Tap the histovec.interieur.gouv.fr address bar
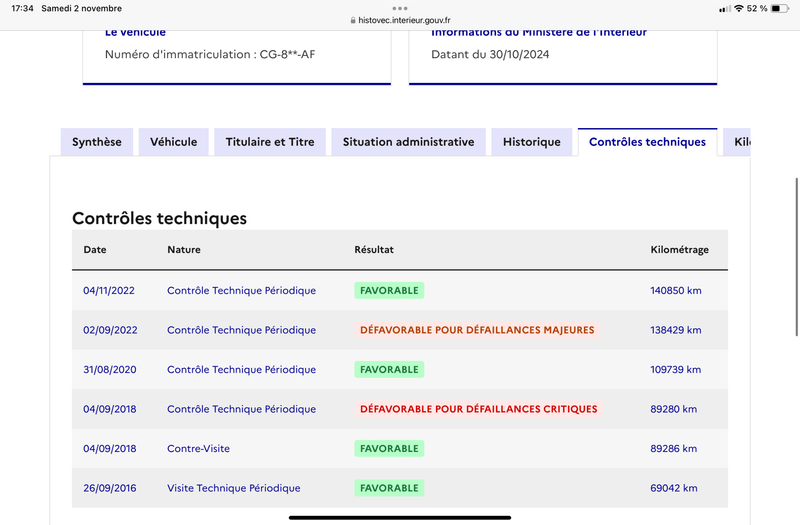Image resolution: width=800 pixels, height=525 pixels. [400, 20]
